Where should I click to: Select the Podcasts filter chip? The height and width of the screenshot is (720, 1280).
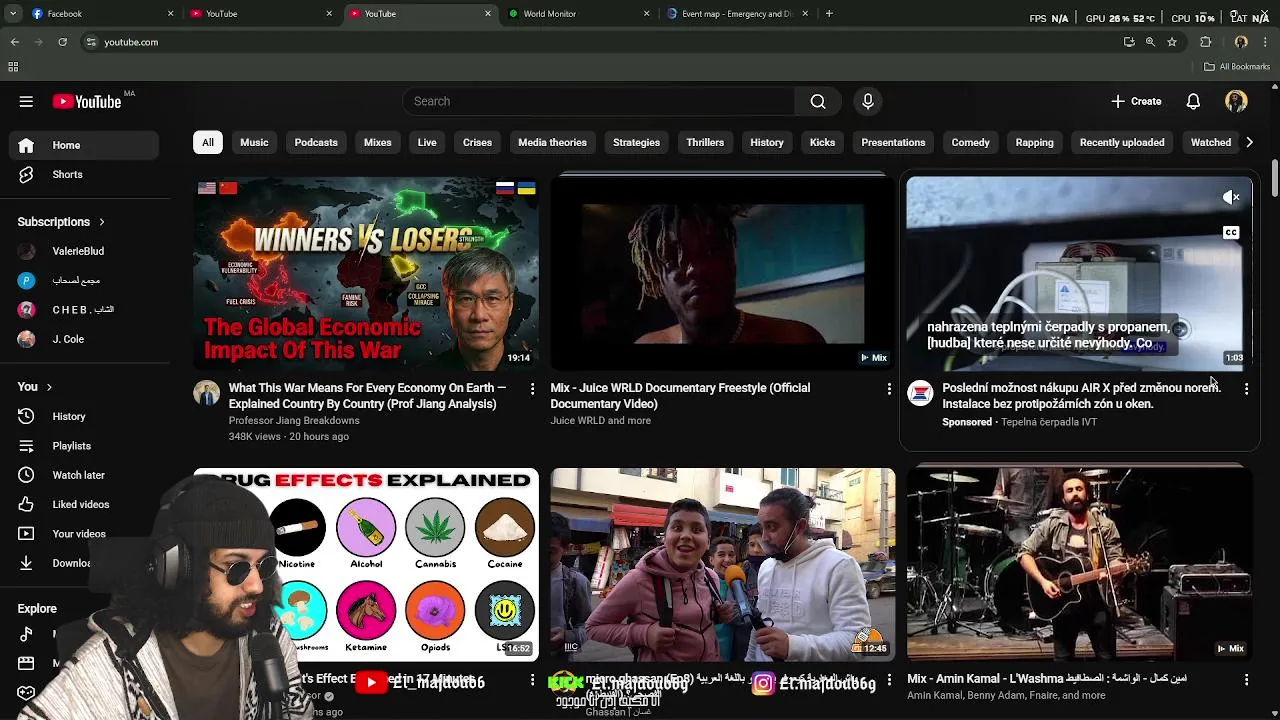316,142
